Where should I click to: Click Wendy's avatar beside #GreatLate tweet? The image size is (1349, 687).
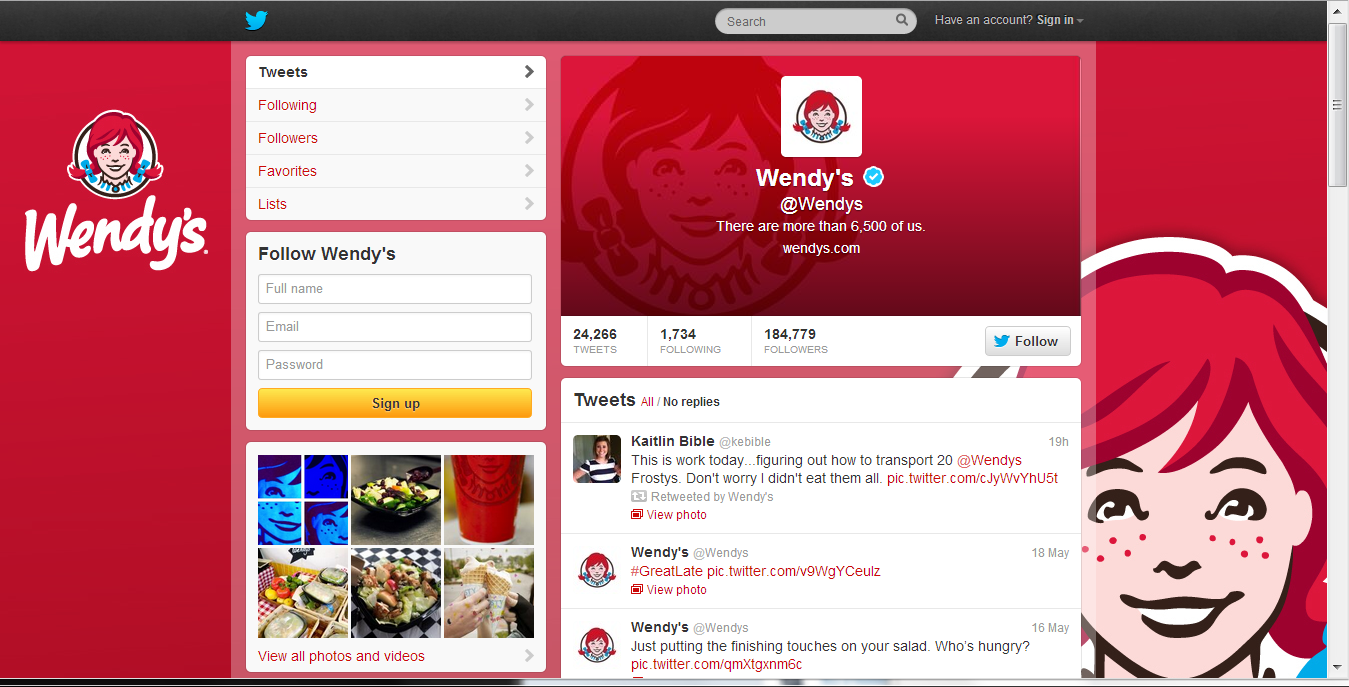[x=598, y=570]
